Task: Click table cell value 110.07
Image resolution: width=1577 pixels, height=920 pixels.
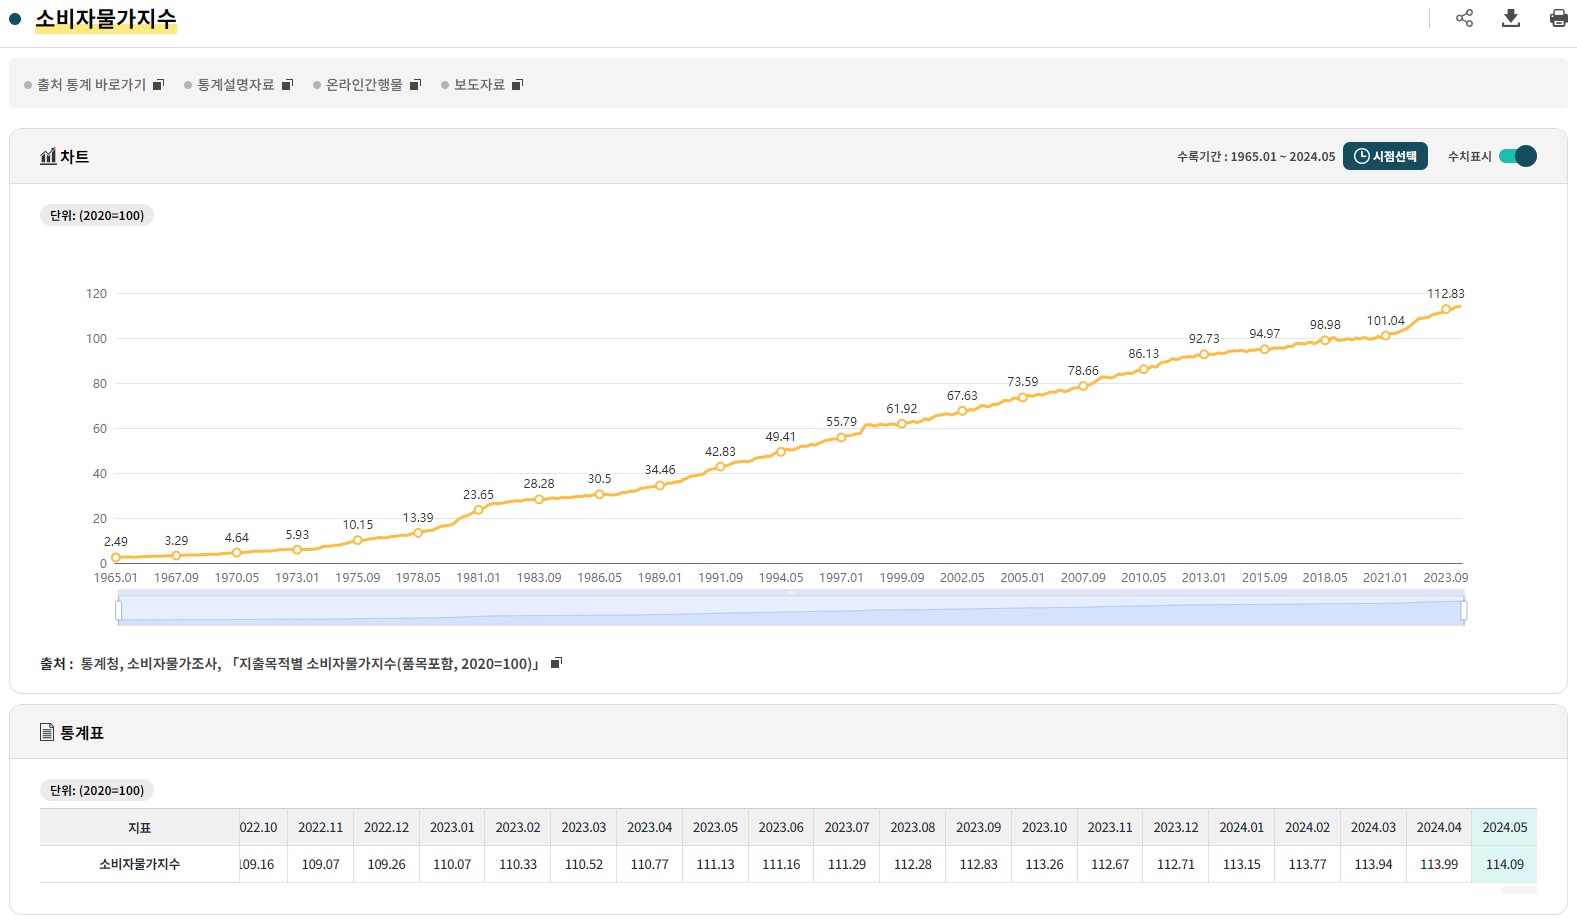Action: coord(452,864)
